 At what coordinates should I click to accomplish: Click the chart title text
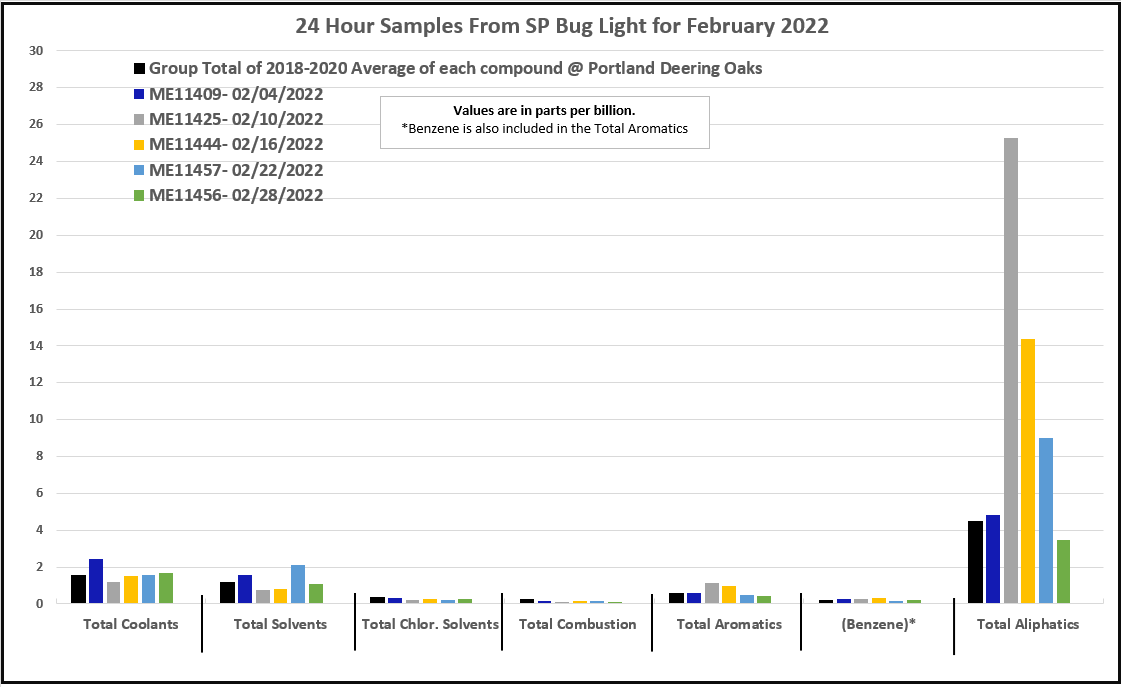coord(561,26)
